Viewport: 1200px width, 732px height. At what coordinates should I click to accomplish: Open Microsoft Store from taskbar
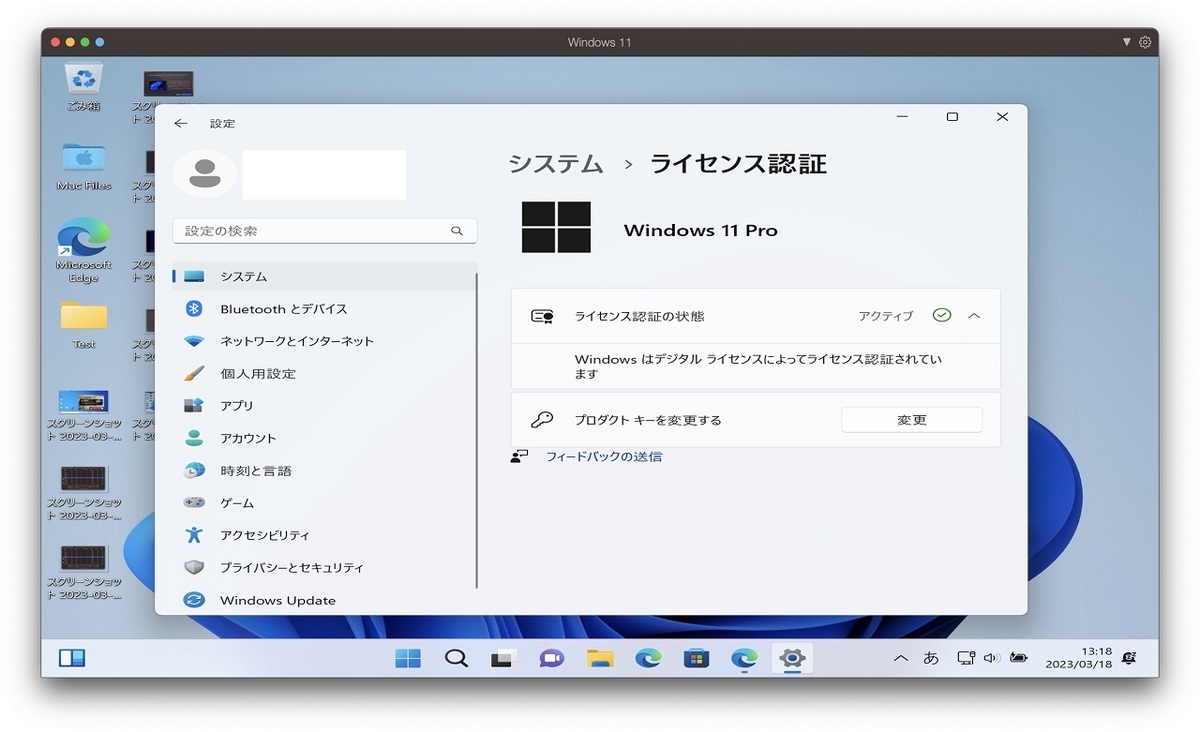(x=696, y=658)
